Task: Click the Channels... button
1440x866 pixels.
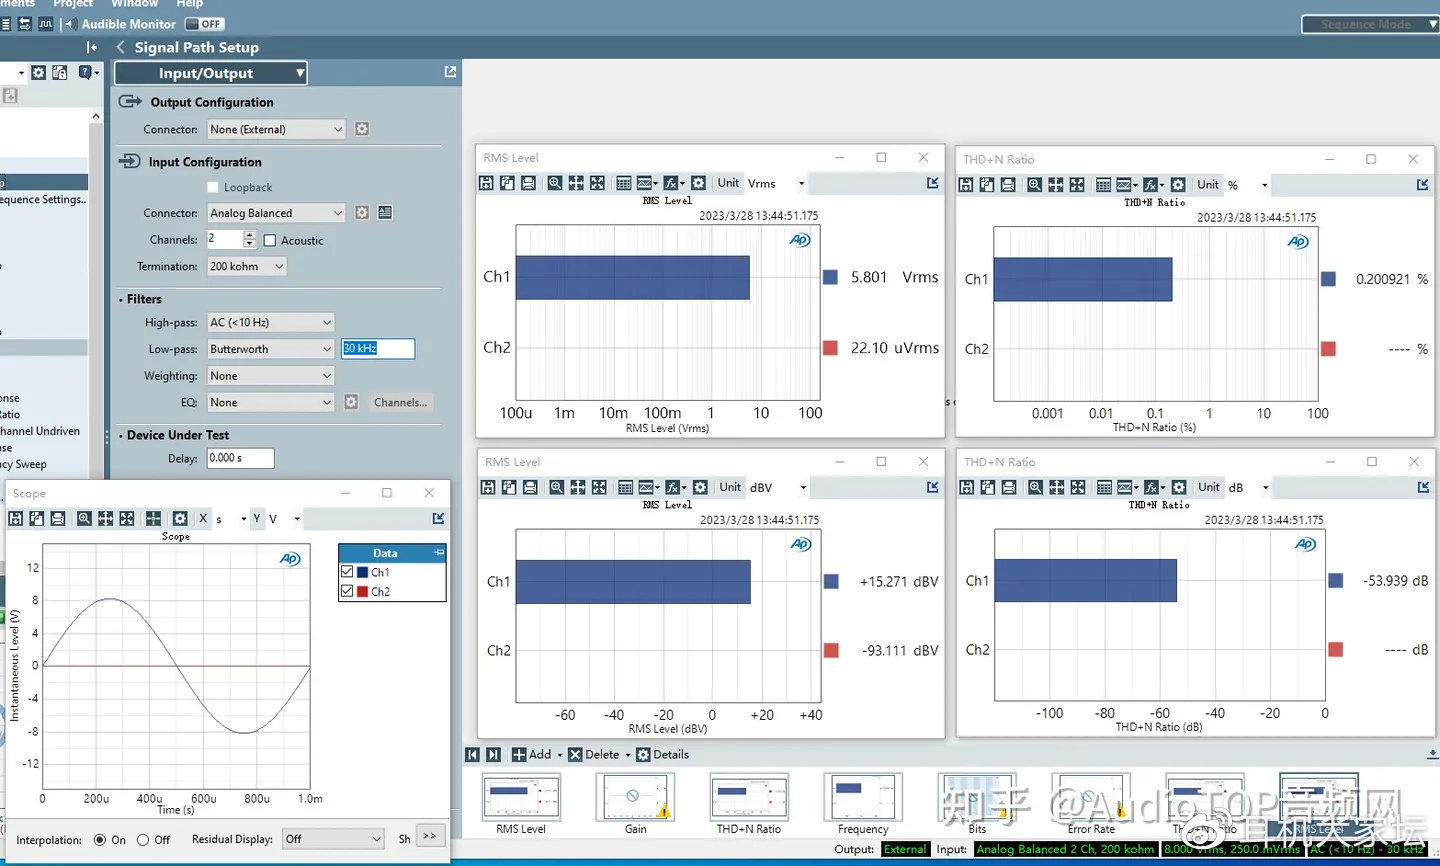Action: [400, 402]
